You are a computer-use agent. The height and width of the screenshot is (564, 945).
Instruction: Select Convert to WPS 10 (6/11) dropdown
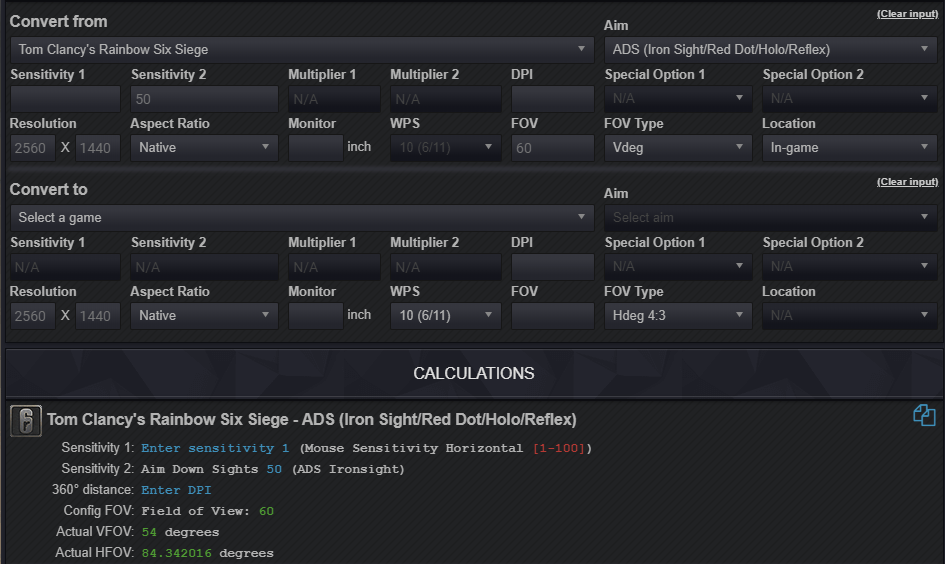pos(446,316)
